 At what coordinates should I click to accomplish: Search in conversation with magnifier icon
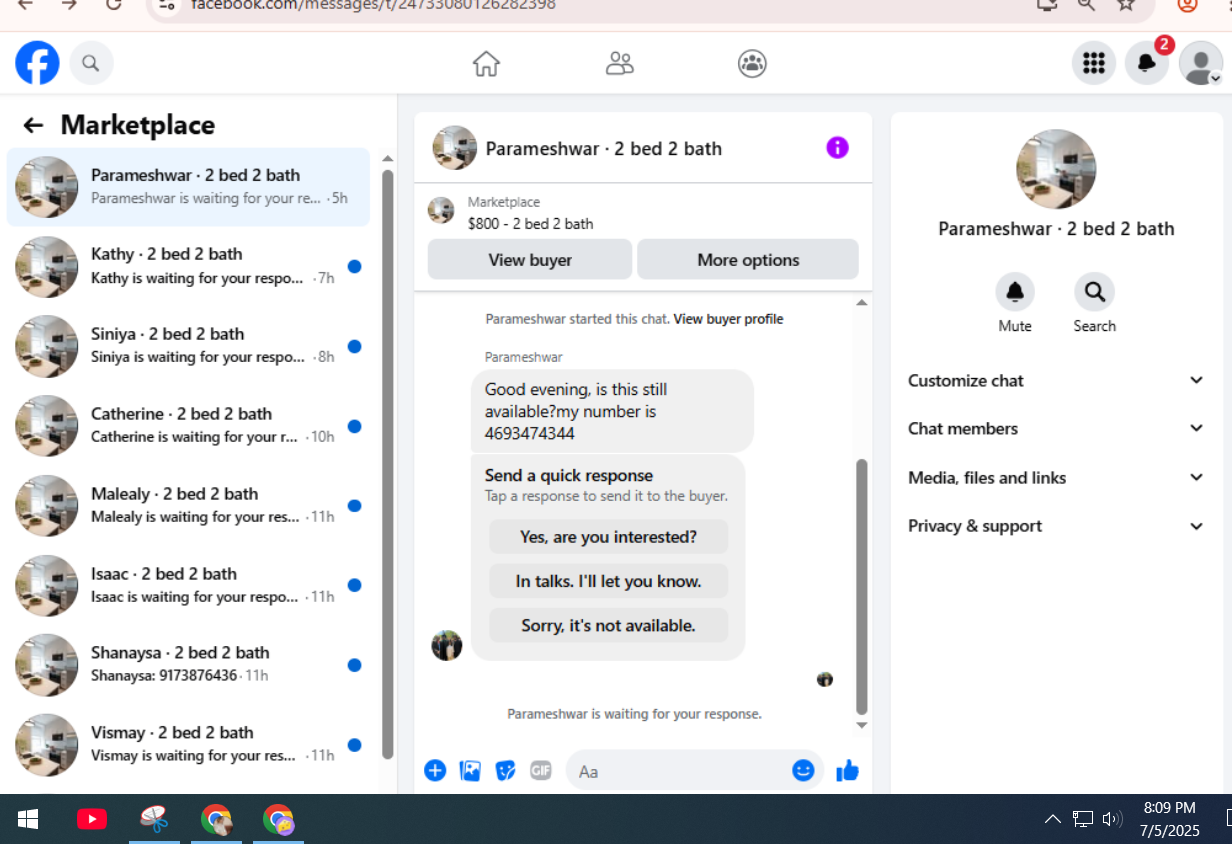coord(1094,292)
